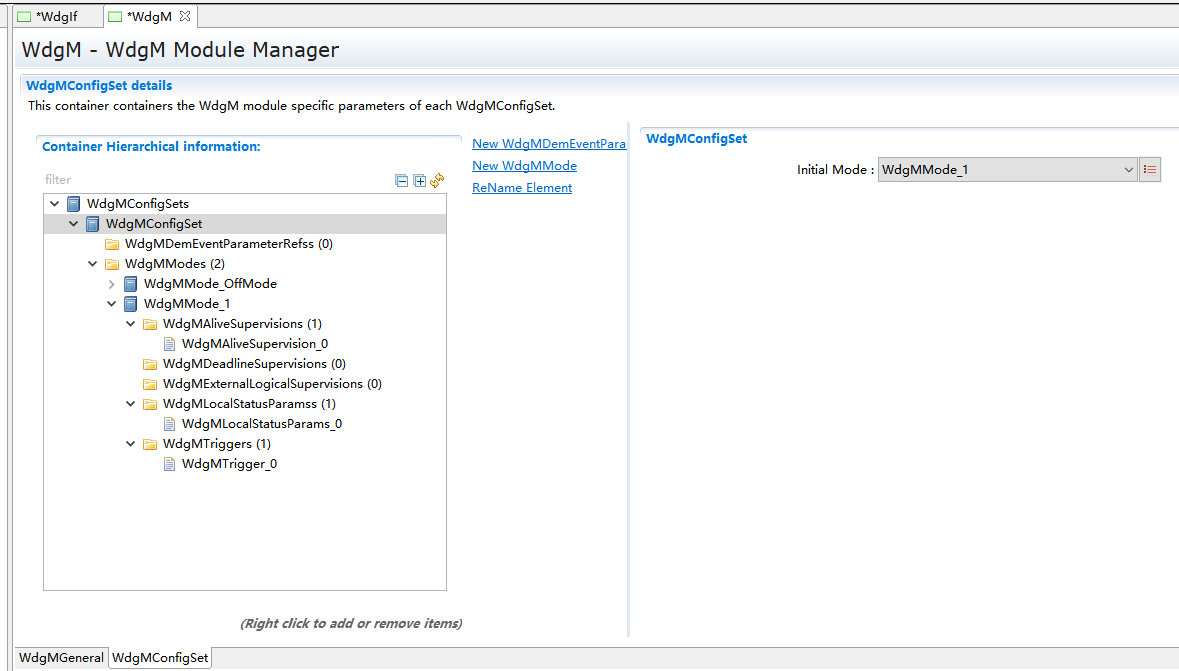
Task: Click the filter text field
Action: [x=200, y=180]
